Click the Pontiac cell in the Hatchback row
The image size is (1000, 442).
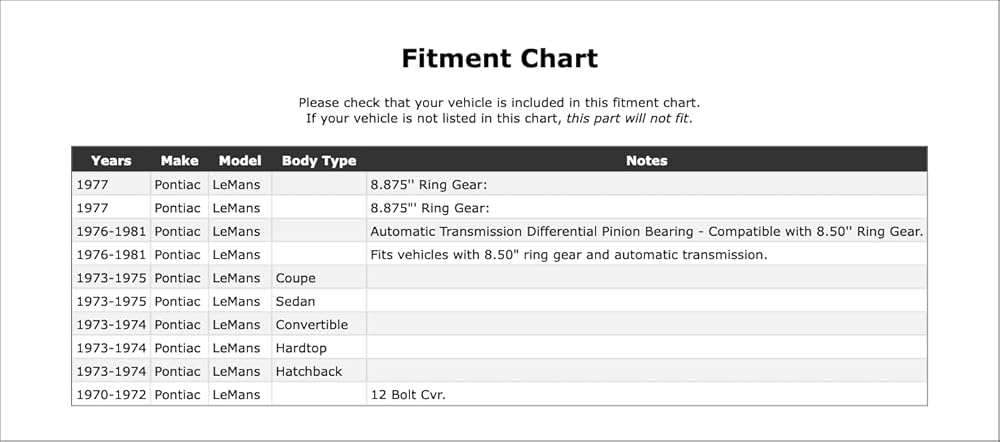[179, 371]
